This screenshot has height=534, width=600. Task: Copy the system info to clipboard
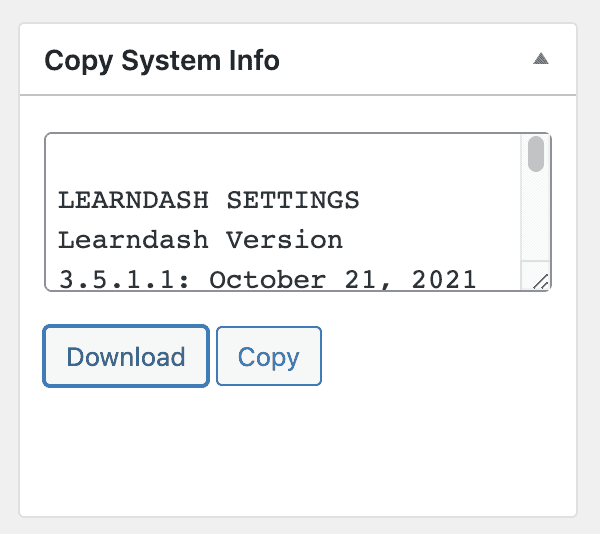click(269, 356)
